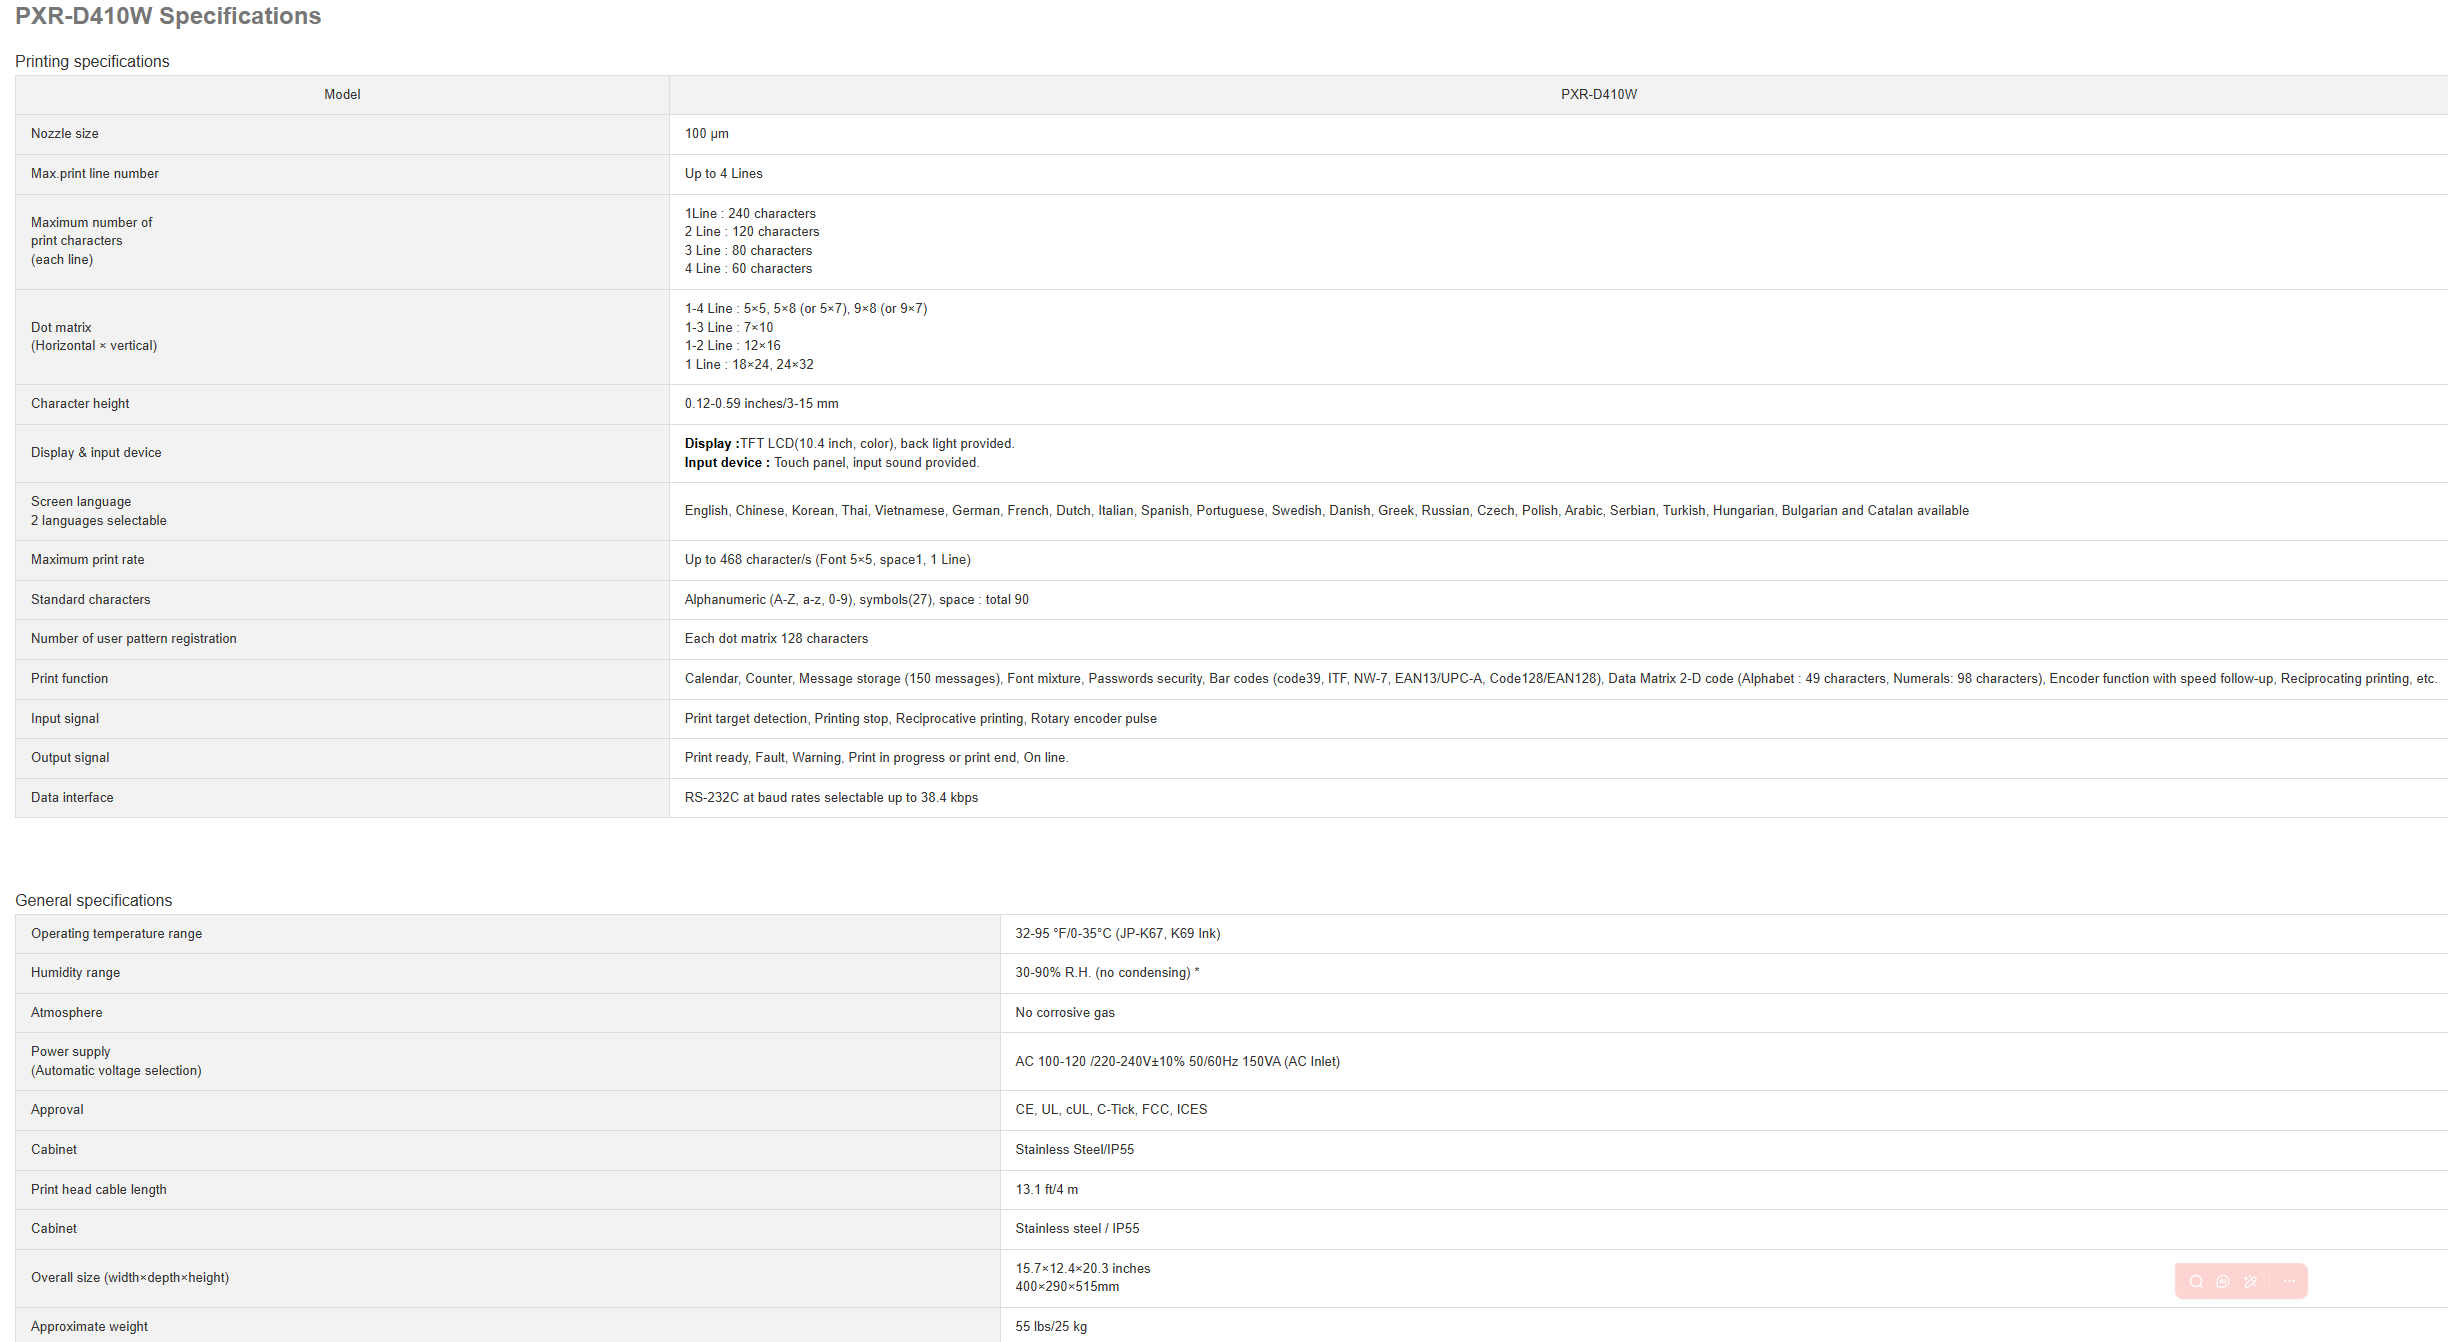This screenshot has width=2448, height=1342.
Task: Click the search icon in floating toolbar
Action: (2196, 1281)
